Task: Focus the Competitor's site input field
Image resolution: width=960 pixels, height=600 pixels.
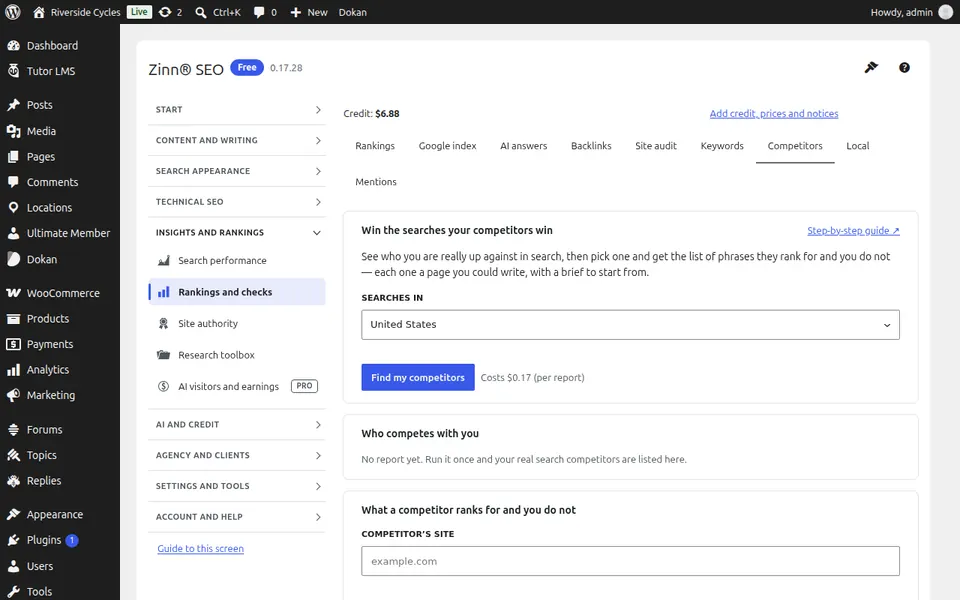Action: click(630, 561)
